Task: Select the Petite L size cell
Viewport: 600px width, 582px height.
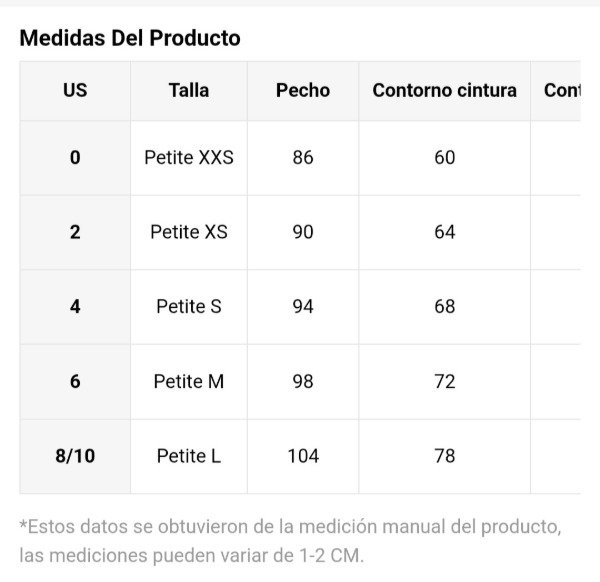Action: [189, 456]
